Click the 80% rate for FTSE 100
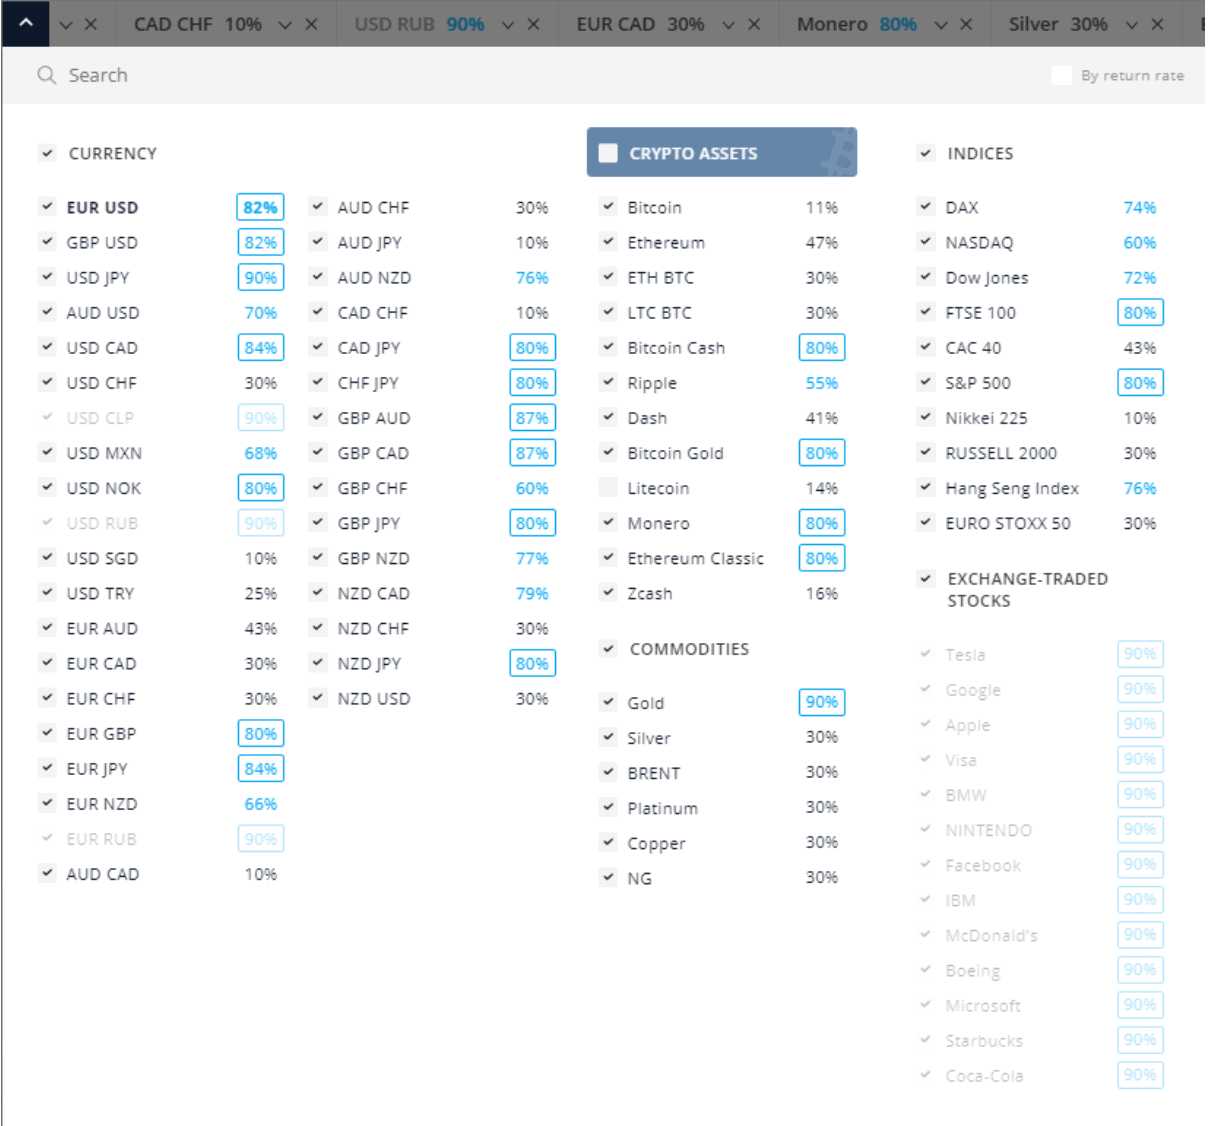1208x1126 pixels. tap(1140, 313)
